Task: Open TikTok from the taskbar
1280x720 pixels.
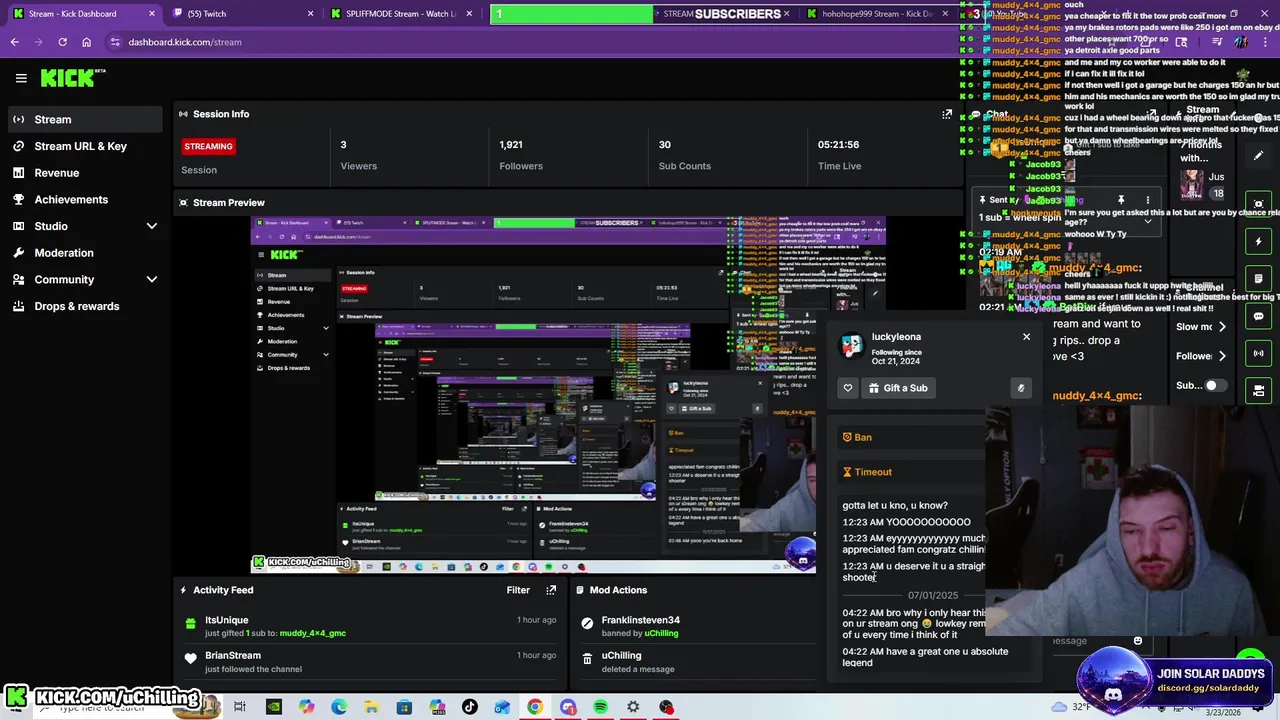Action: coord(469,707)
